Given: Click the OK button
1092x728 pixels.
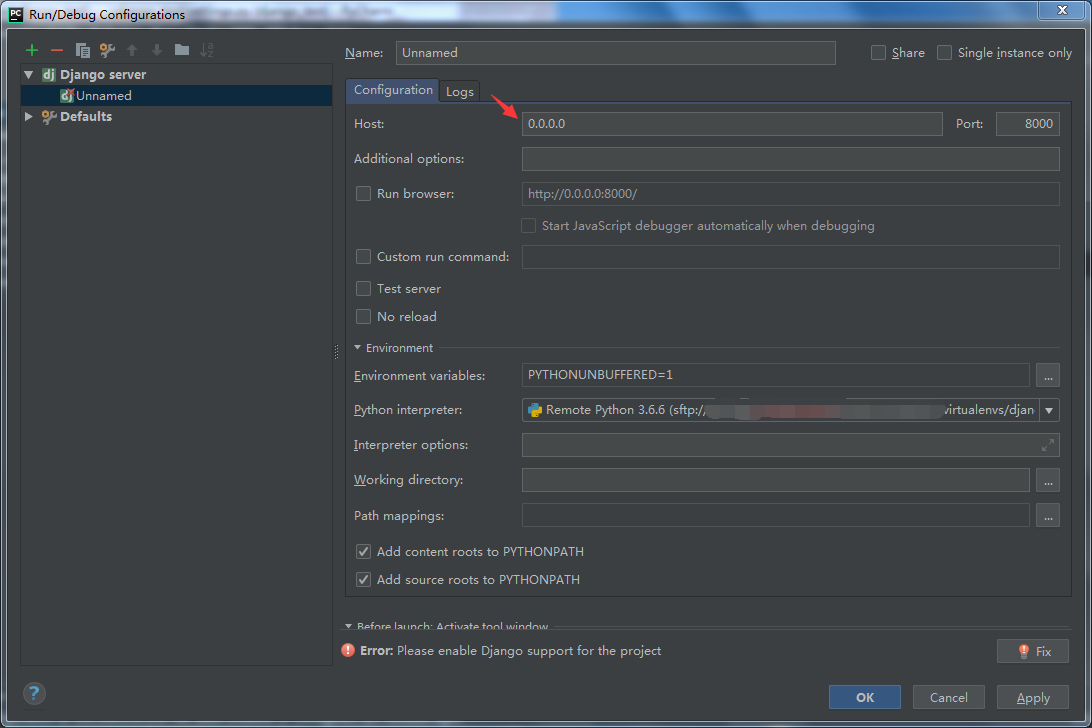Looking at the screenshot, I should tap(864, 697).
